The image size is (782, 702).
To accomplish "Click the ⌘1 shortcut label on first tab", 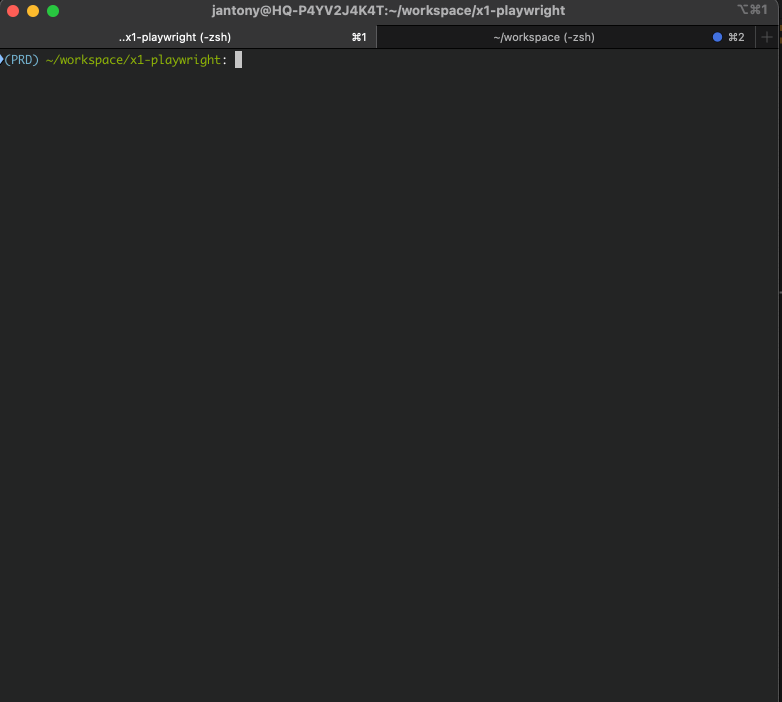I will click(x=359, y=37).
